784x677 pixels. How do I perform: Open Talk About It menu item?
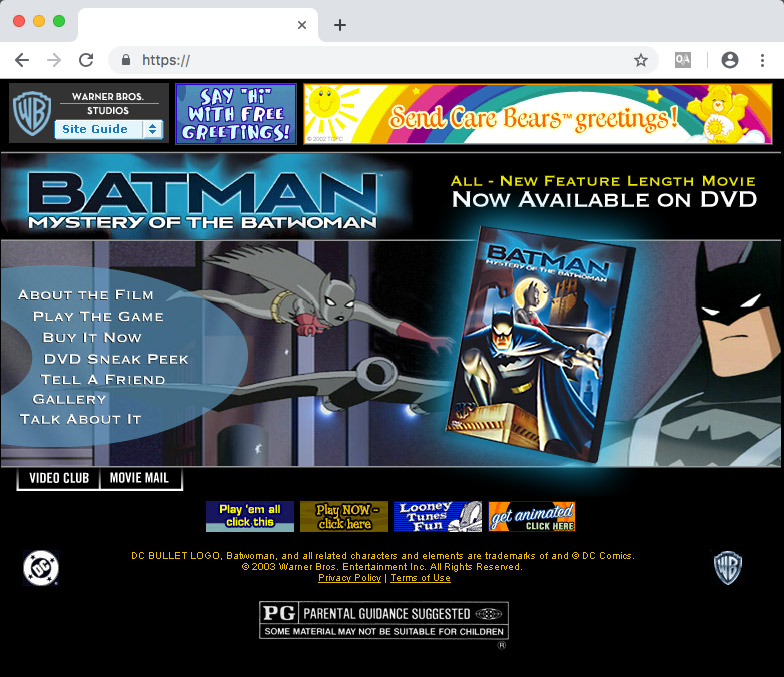(80, 419)
